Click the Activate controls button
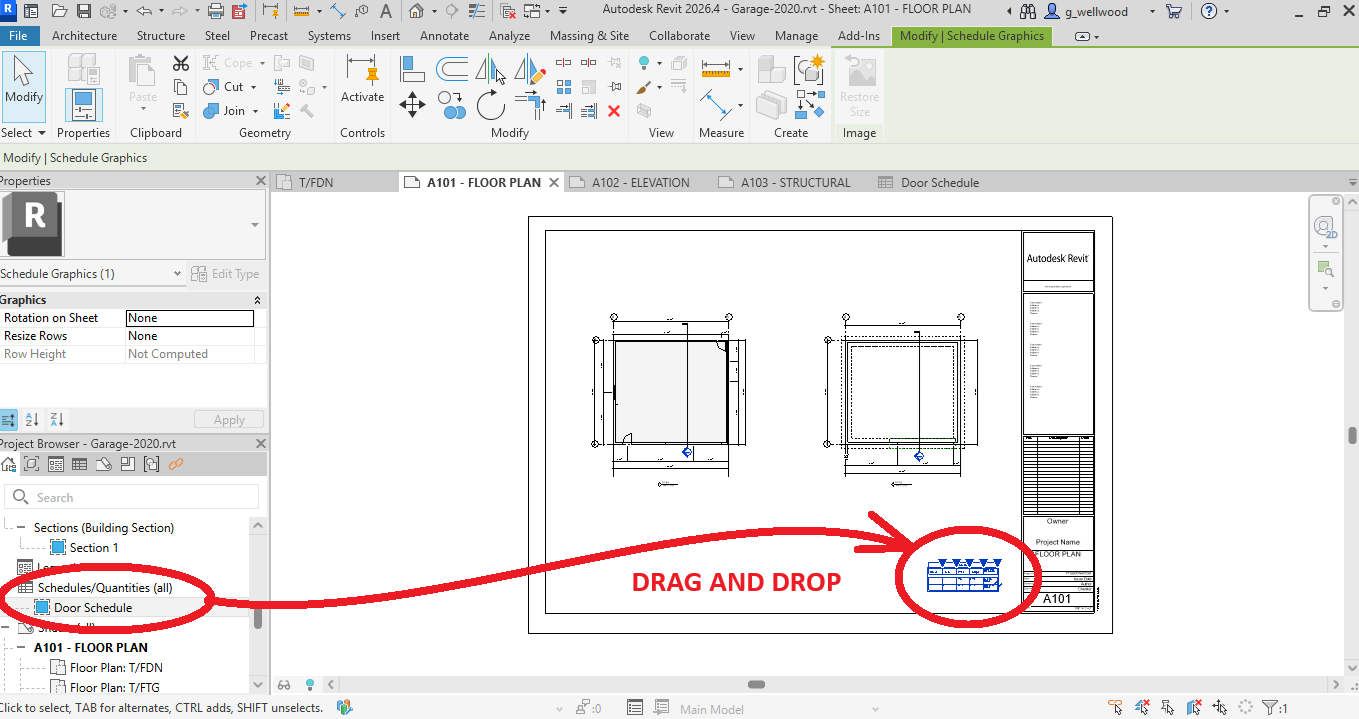The width and height of the screenshot is (1359, 719). click(x=362, y=80)
